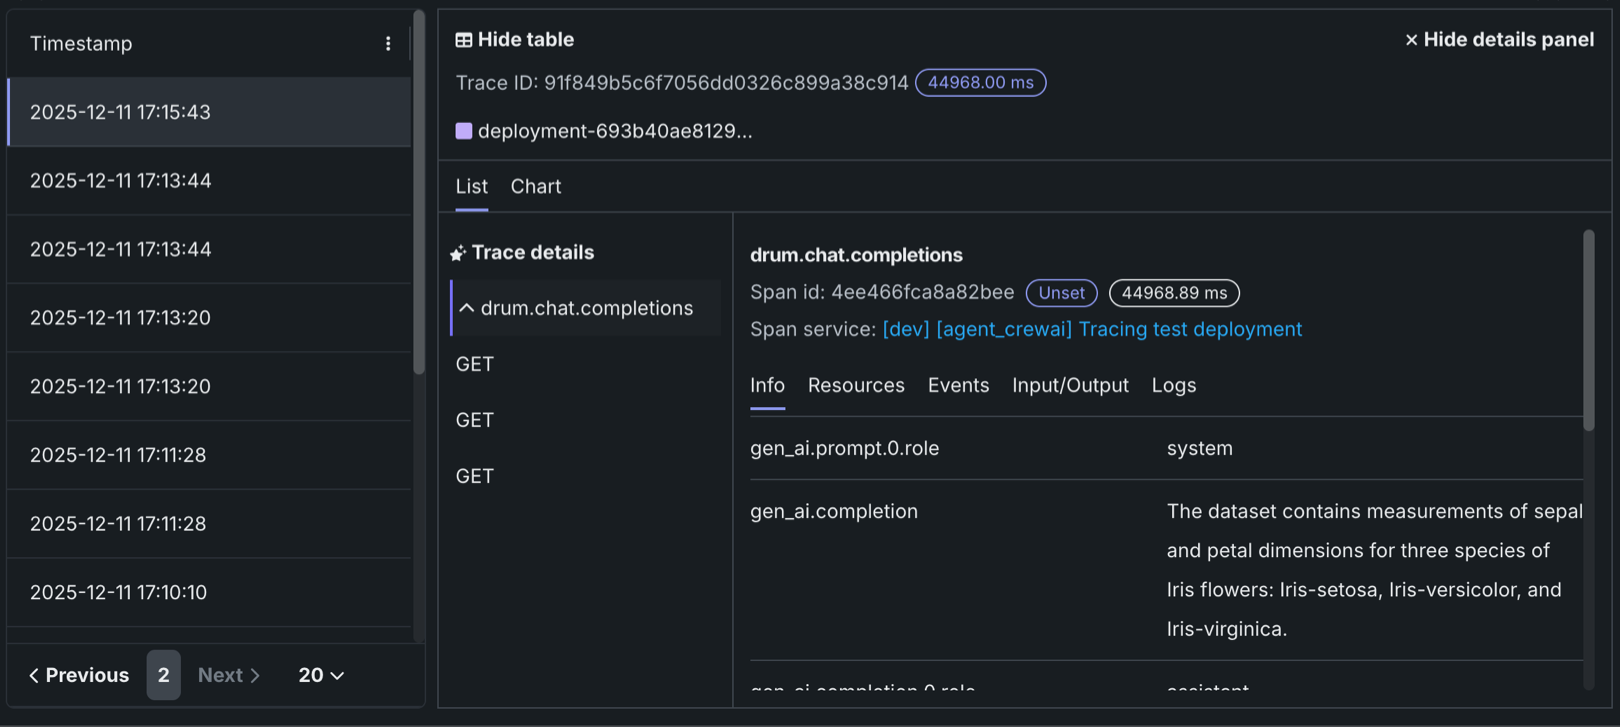The width and height of the screenshot is (1620, 727).
Task: Click the Next page chevron
Action: (x=255, y=676)
